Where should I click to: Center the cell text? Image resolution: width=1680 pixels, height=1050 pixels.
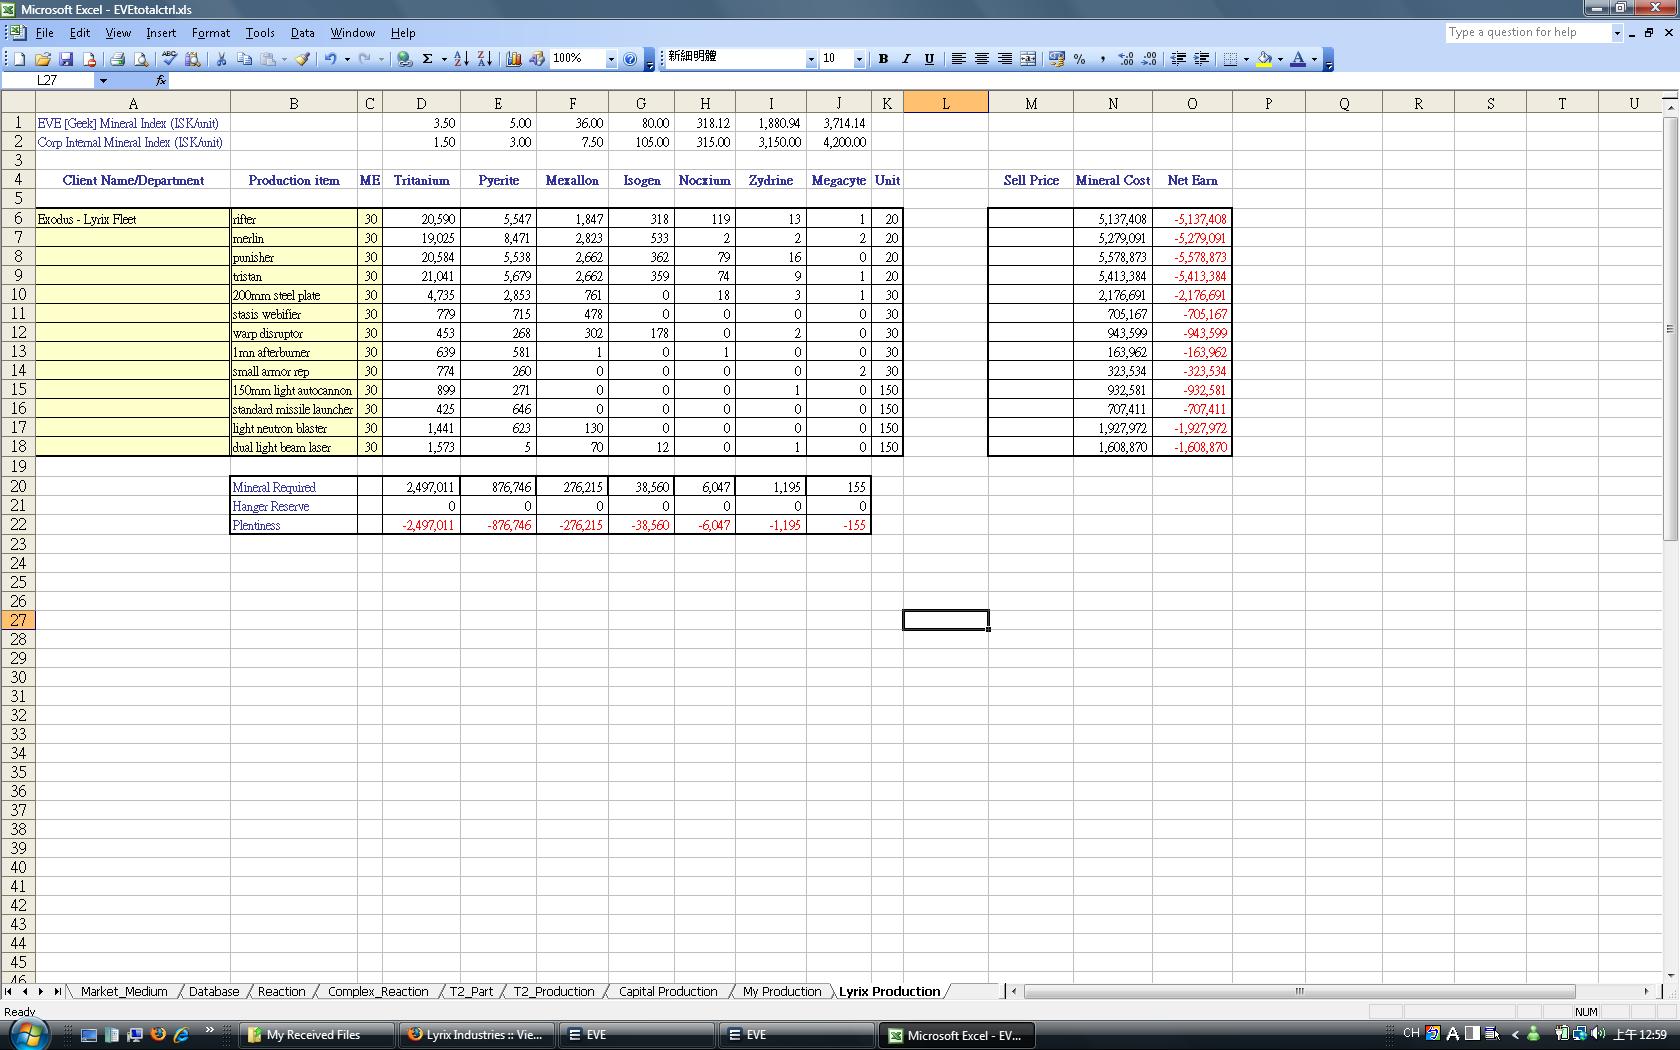pyautogui.click(x=981, y=59)
